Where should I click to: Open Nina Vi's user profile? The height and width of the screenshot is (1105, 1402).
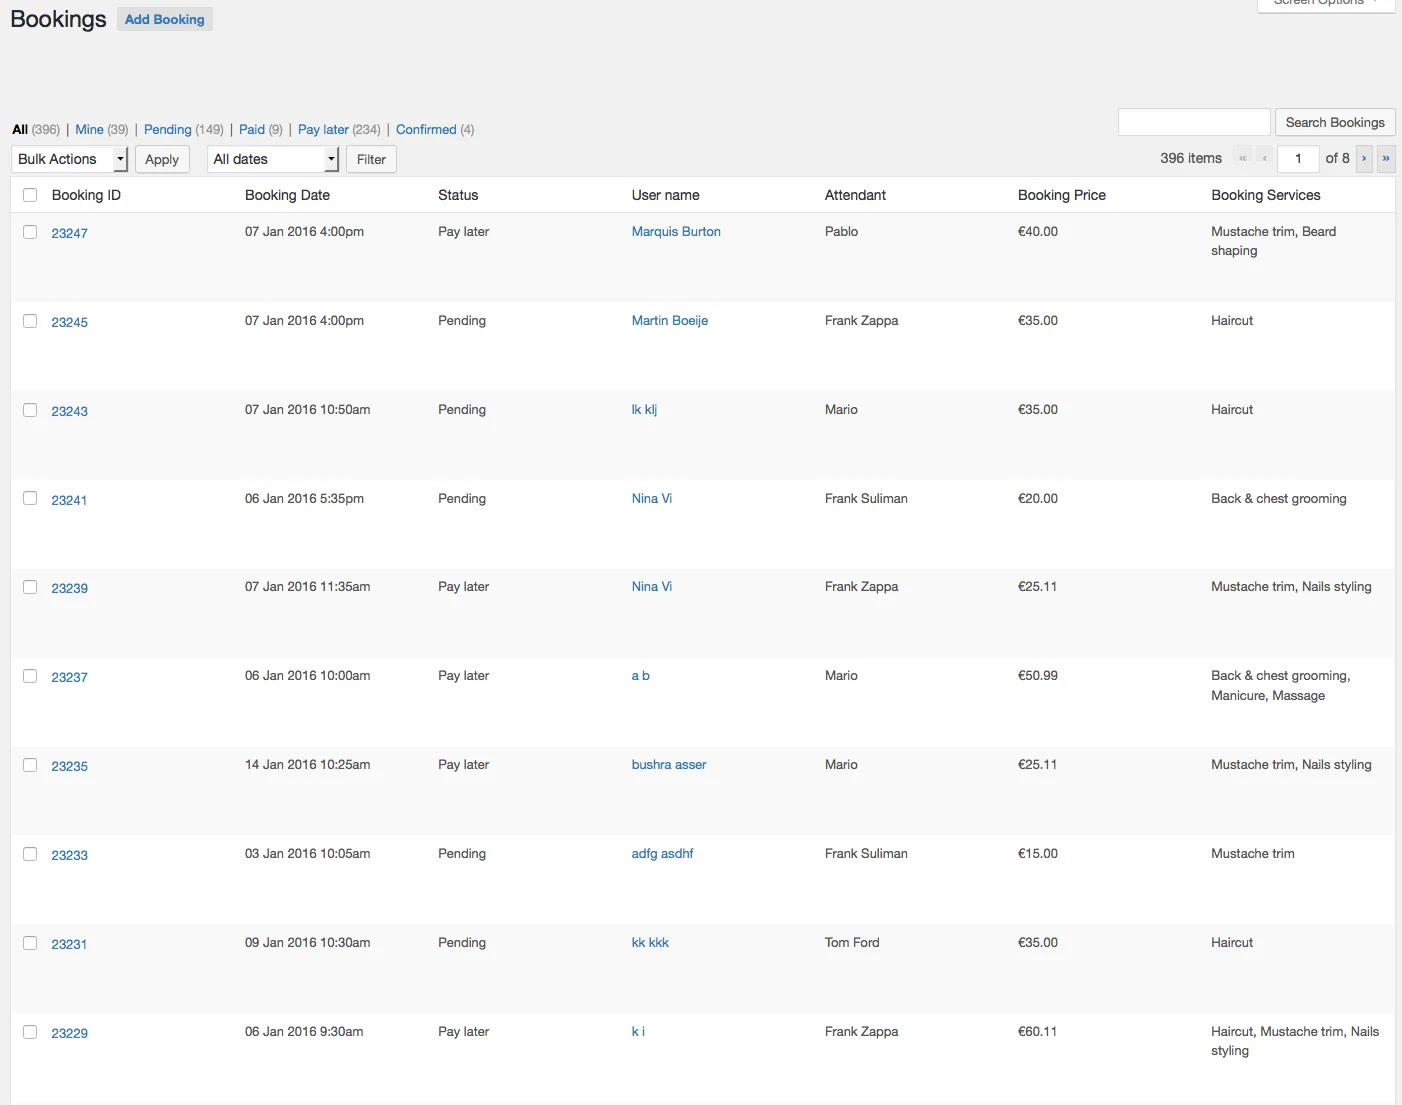tap(651, 498)
